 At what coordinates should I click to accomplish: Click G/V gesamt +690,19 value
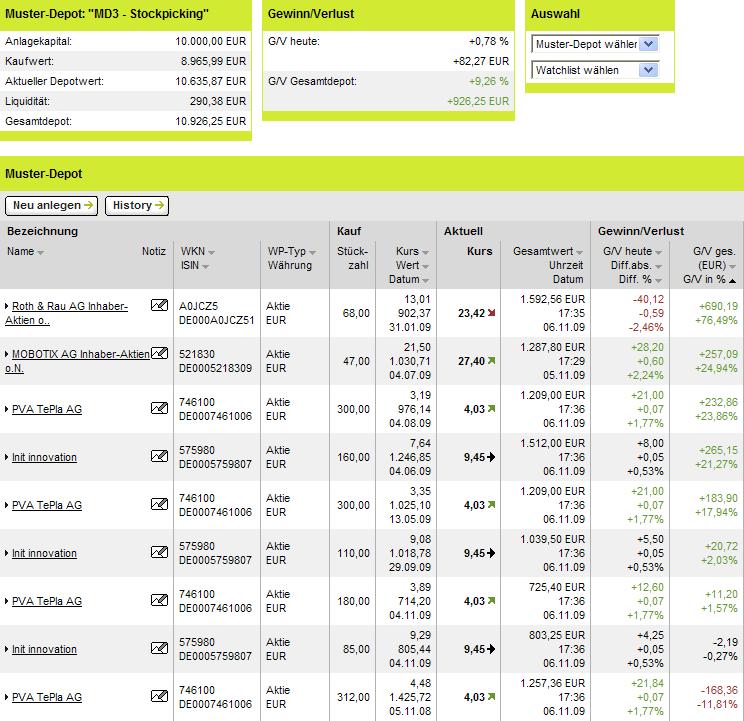pos(718,306)
